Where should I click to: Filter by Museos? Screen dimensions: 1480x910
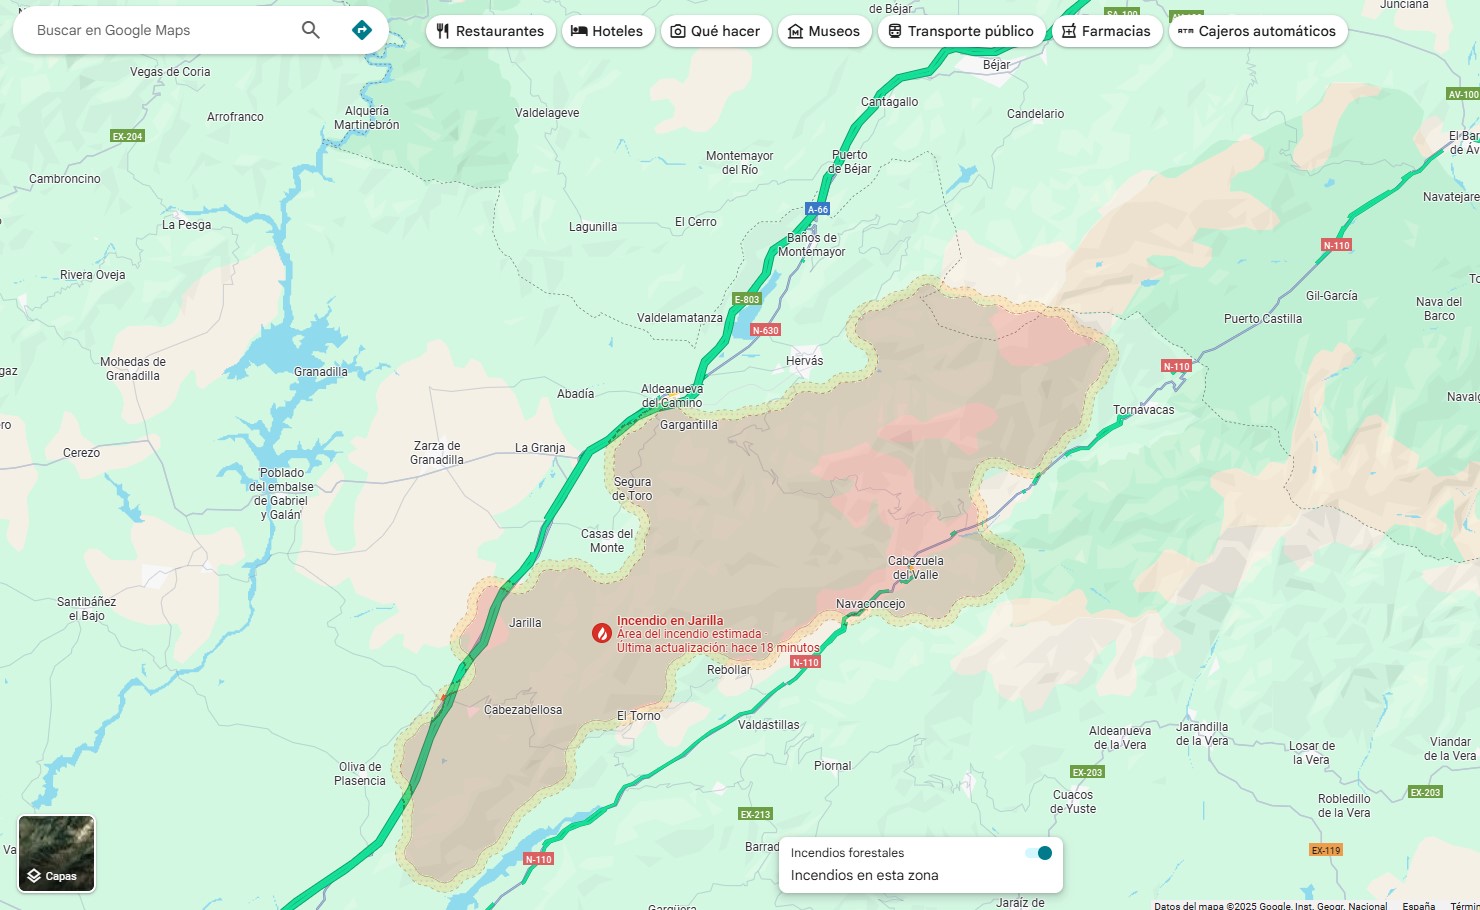coord(825,31)
